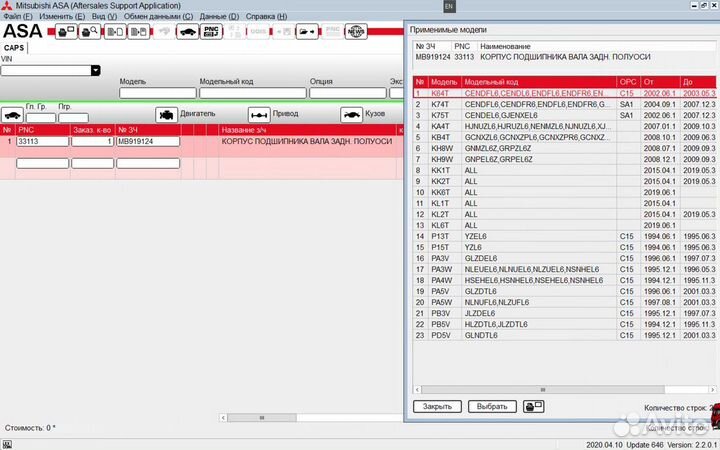Image resolution: width=720 pixels, height=450 pixels.
Task: Click the Выбрать button
Action: [x=492, y=406]
